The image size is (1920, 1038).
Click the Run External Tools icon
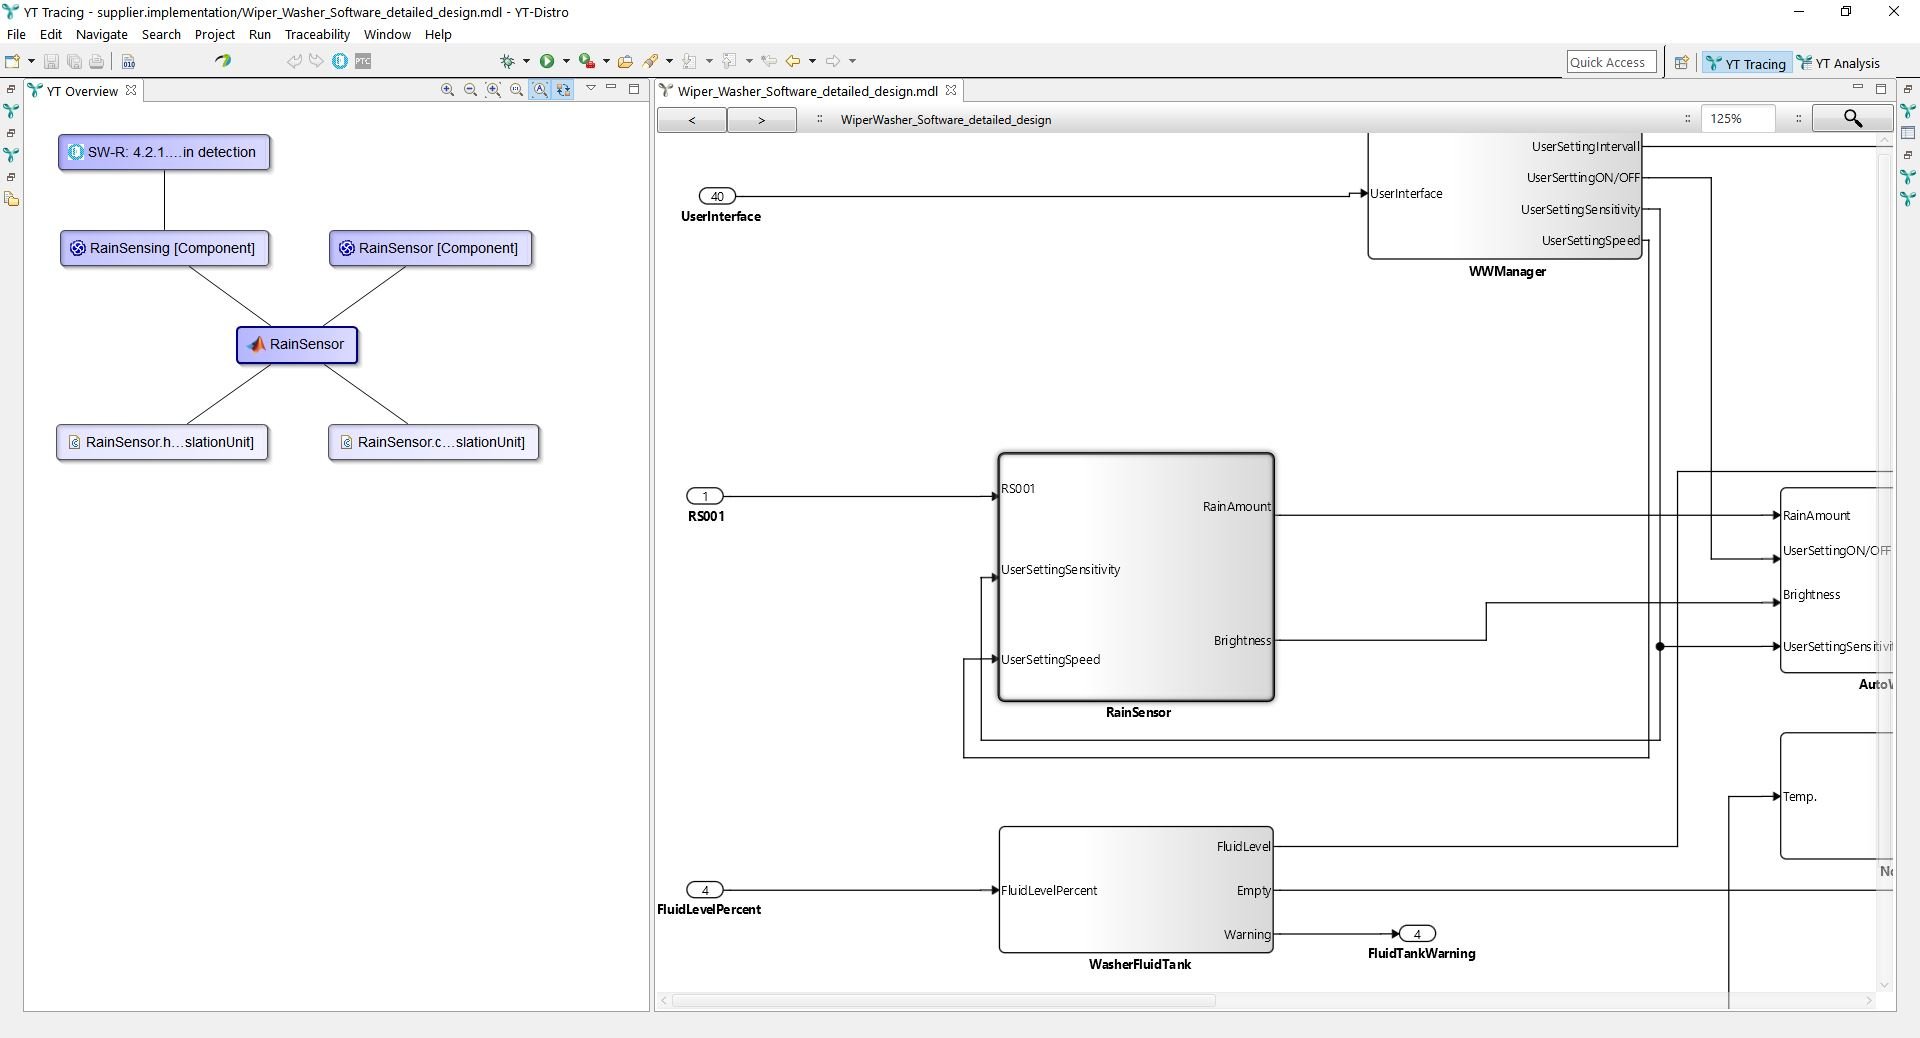[x=587, y=61]
